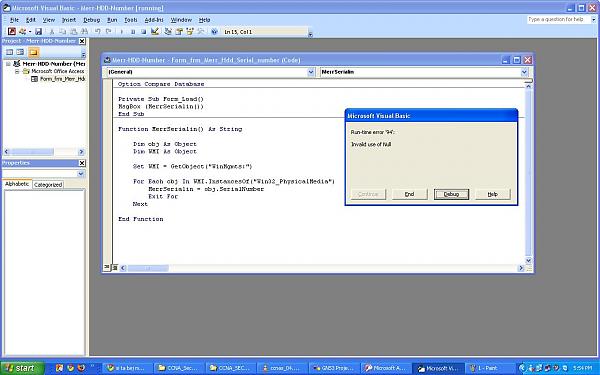Click the View Microsoft Access toolbar icon
Viewport: 600px width, 375px height.
[x=12, y=31]
